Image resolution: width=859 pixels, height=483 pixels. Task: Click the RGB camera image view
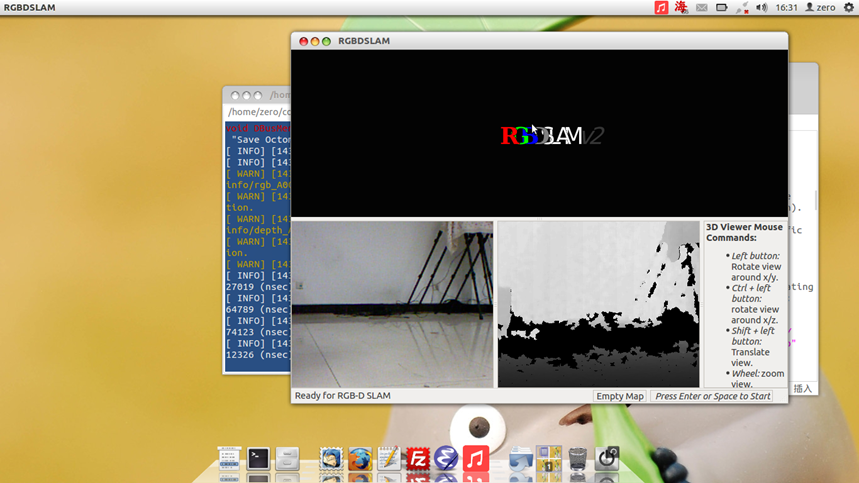coord(392,304)
